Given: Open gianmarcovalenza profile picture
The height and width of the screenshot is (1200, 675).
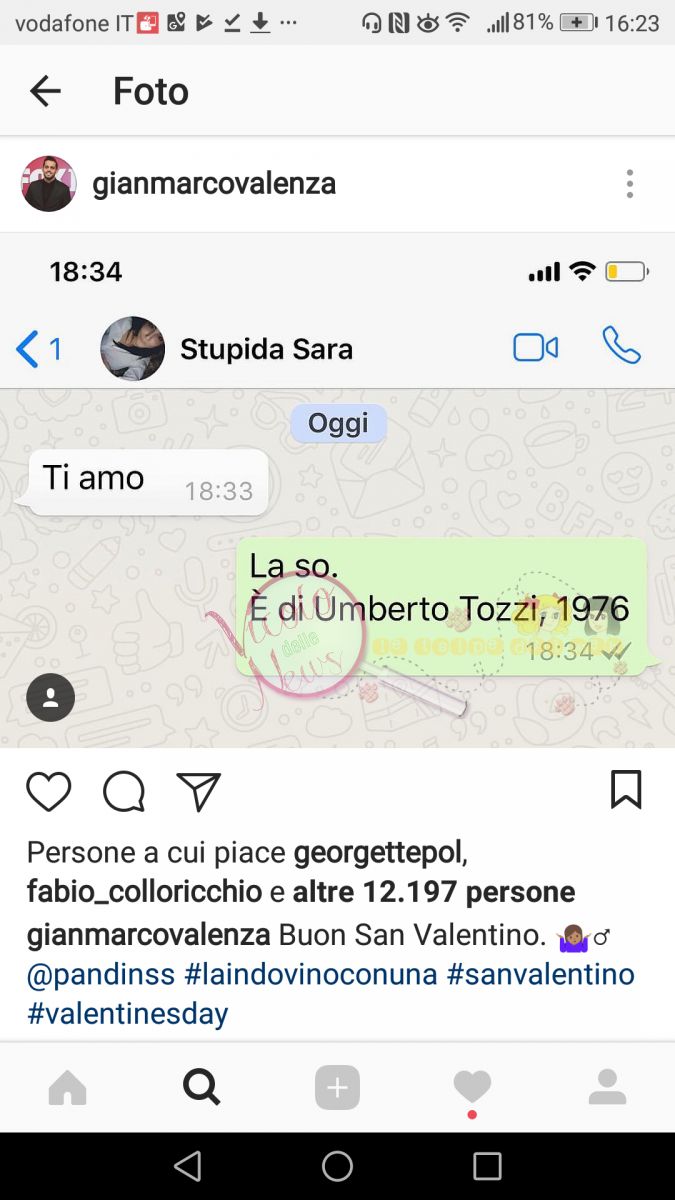Looking at the screenshot, I should point(49,184).
